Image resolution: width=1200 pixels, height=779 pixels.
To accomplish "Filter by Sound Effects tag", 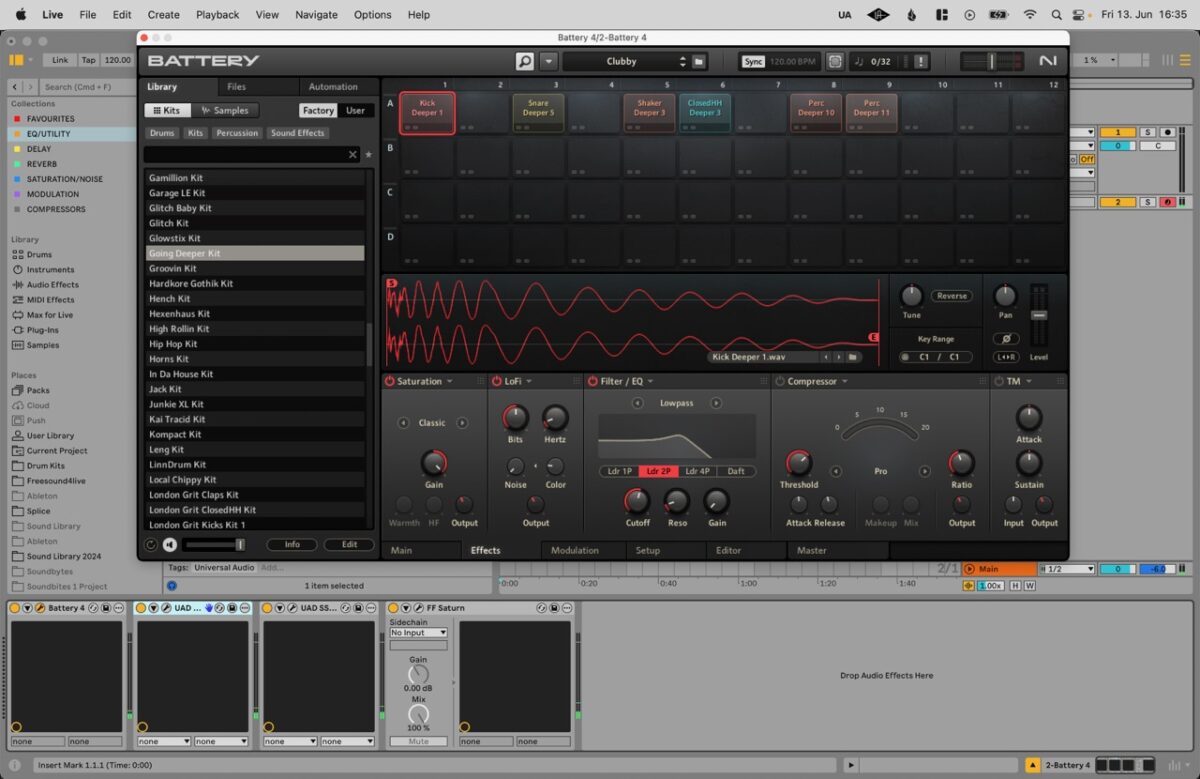I will coord(298,133).
